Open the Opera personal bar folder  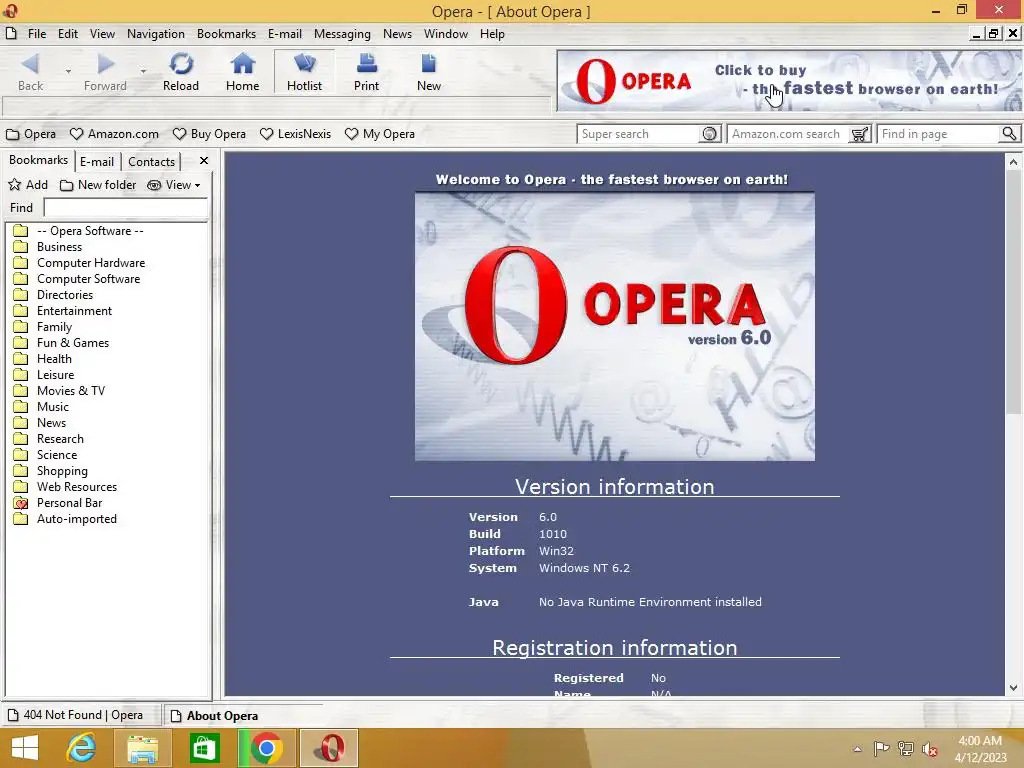(x=31, y=134)
